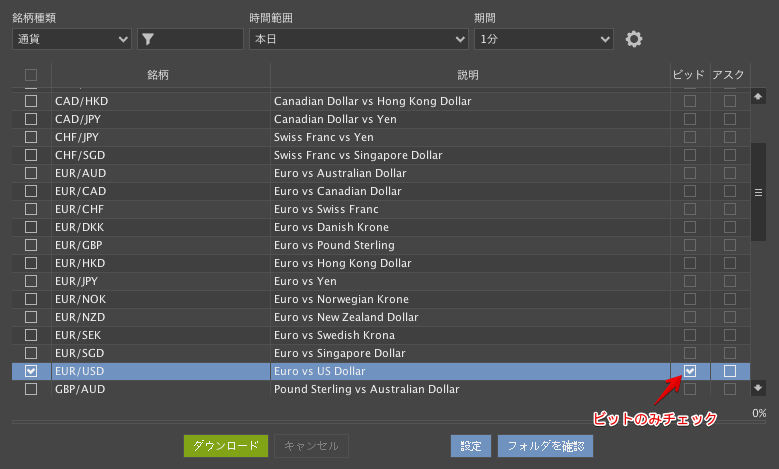This screenshot has height=469, width=779.
Task: Click the filter funnel icon
Action: click(149, 39)
